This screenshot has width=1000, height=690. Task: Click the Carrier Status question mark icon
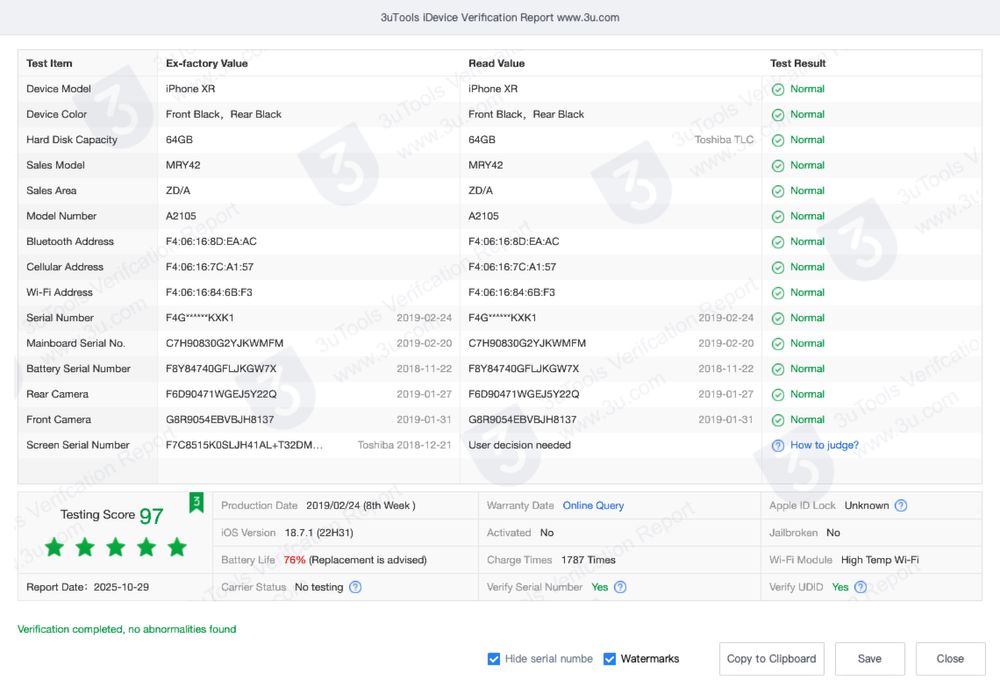point(355,587)
